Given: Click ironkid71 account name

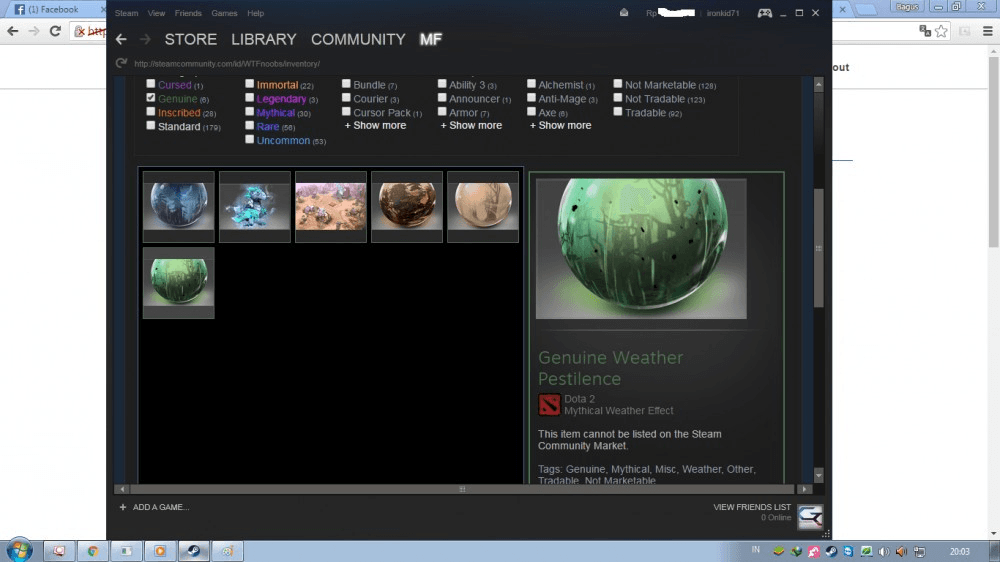Looking at the screenshot, I should click(723, 13).
